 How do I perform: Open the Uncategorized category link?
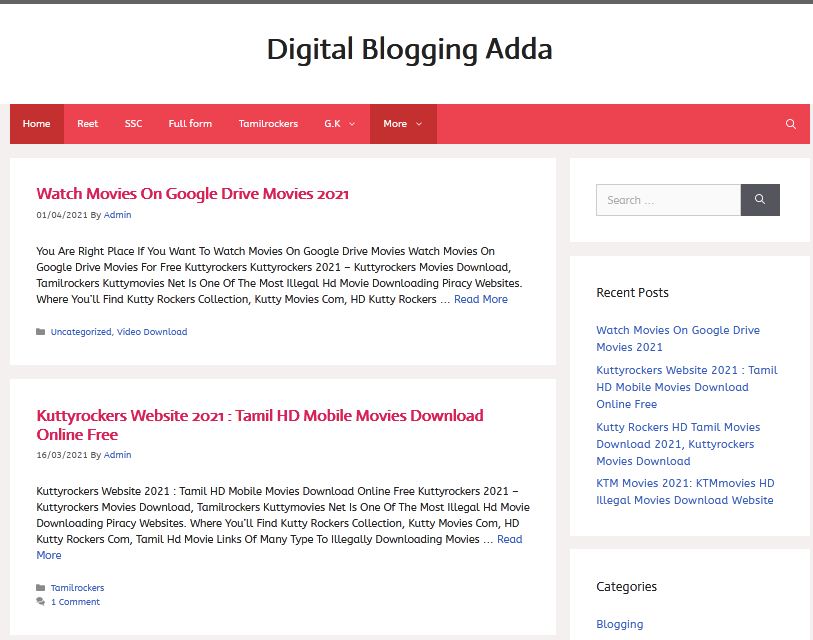tap(81, 332)
